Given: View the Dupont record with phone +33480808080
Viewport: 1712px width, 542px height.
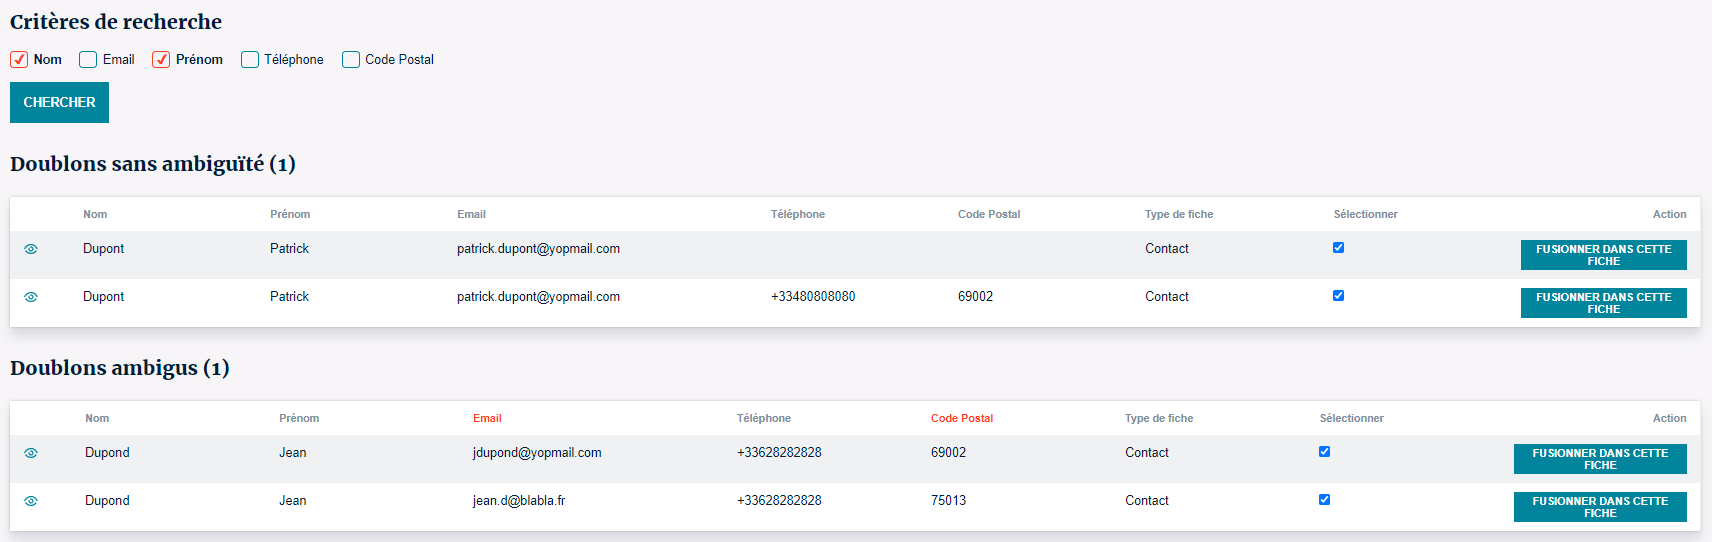Looking at the screenshot, I should click(31, 297).
